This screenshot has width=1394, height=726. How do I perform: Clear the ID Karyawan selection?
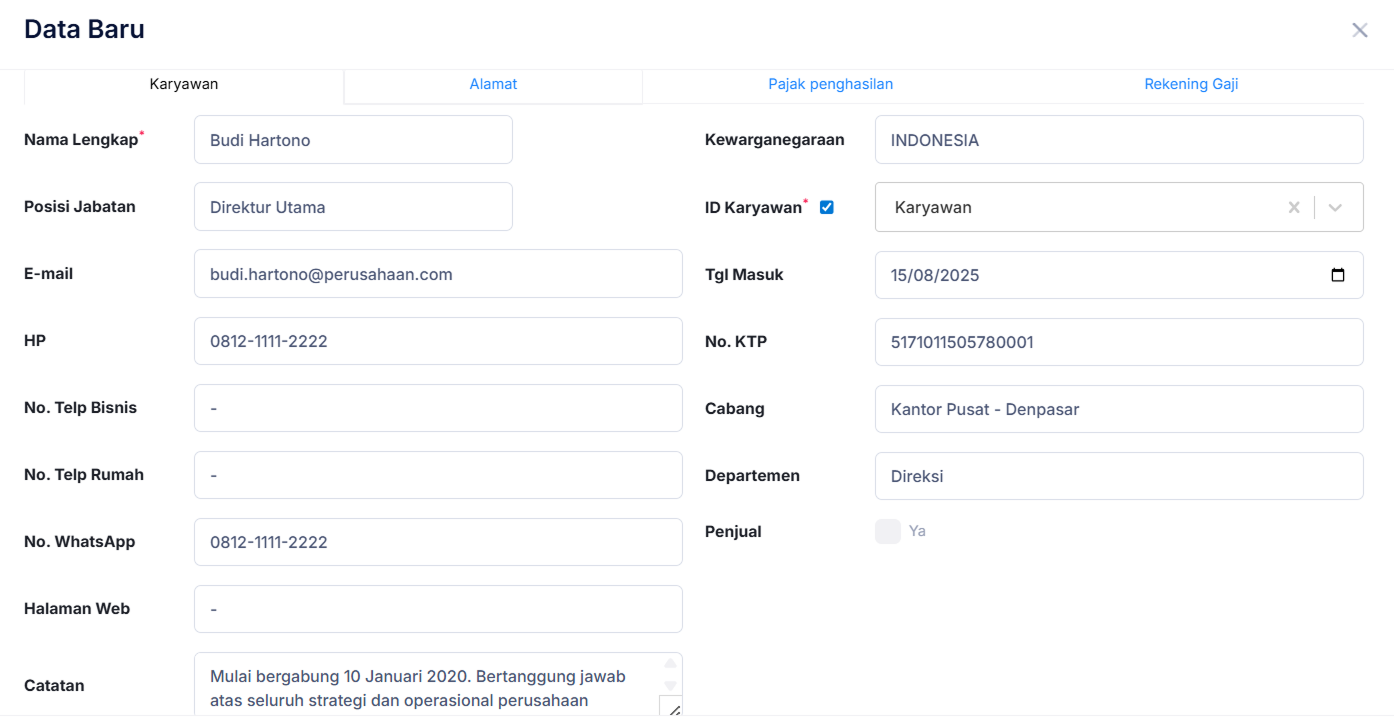click(1294, 207)
